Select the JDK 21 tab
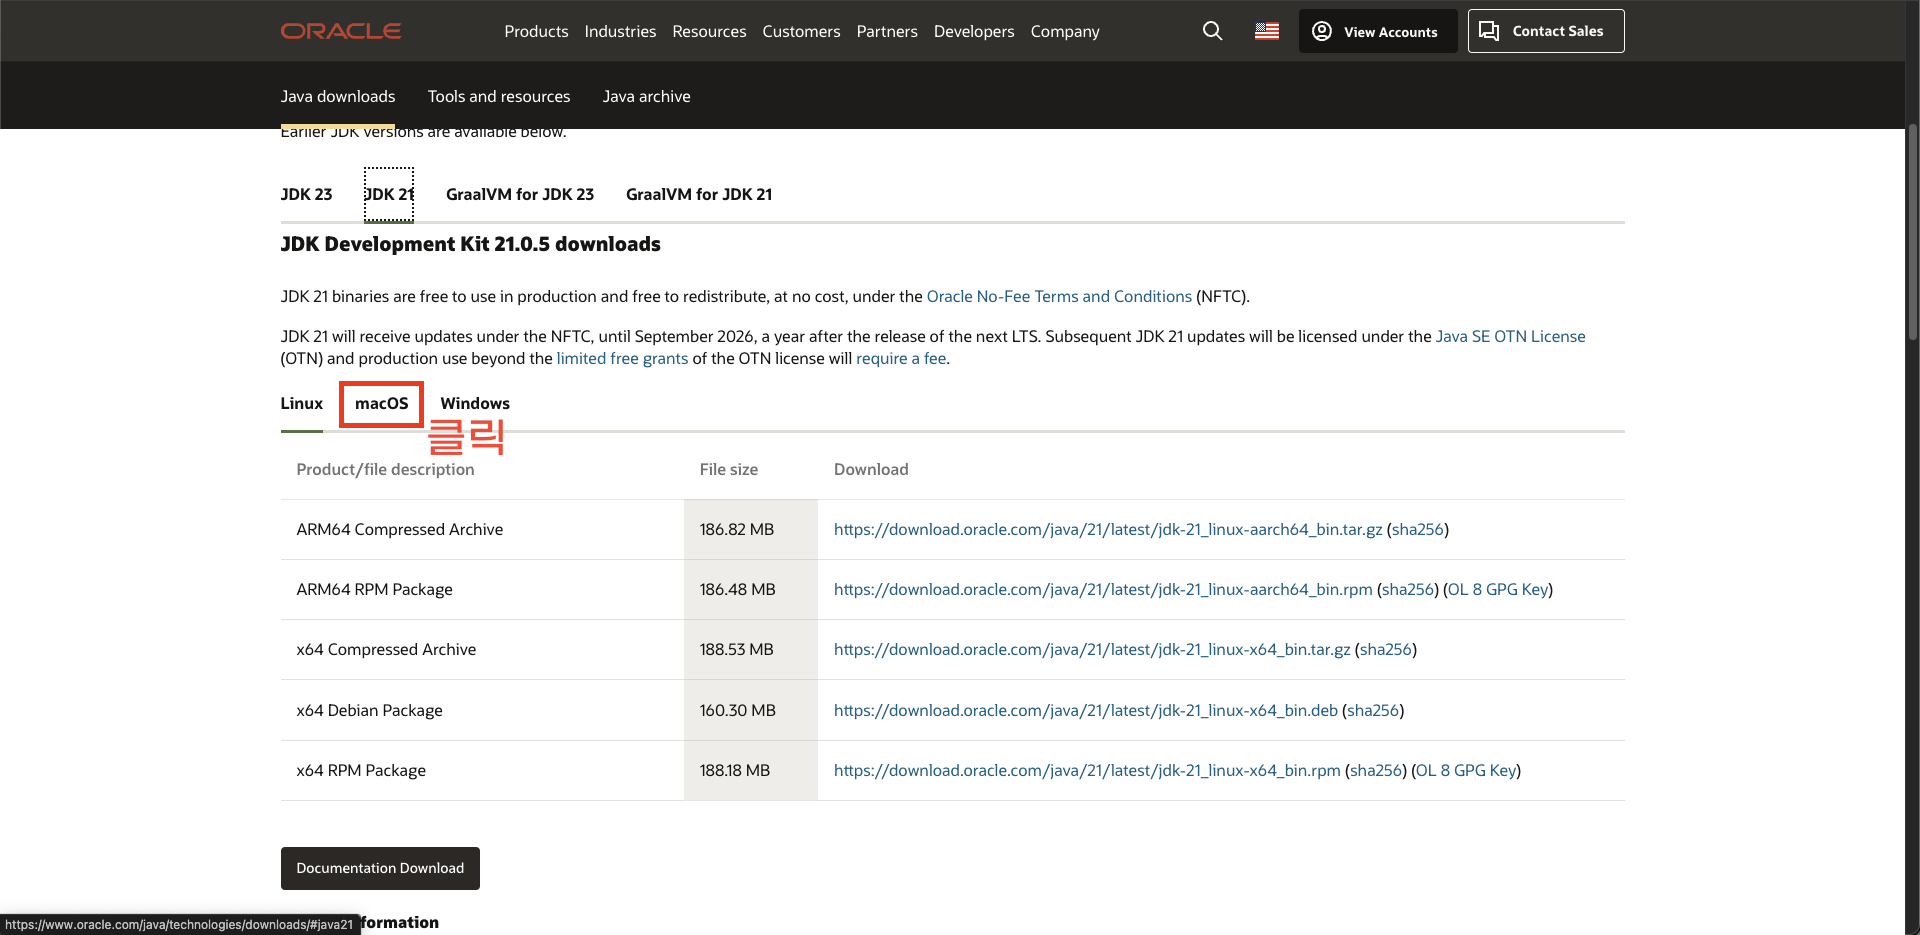The width and height of the screenshot is (1920, 935). (x=389, y=194)
